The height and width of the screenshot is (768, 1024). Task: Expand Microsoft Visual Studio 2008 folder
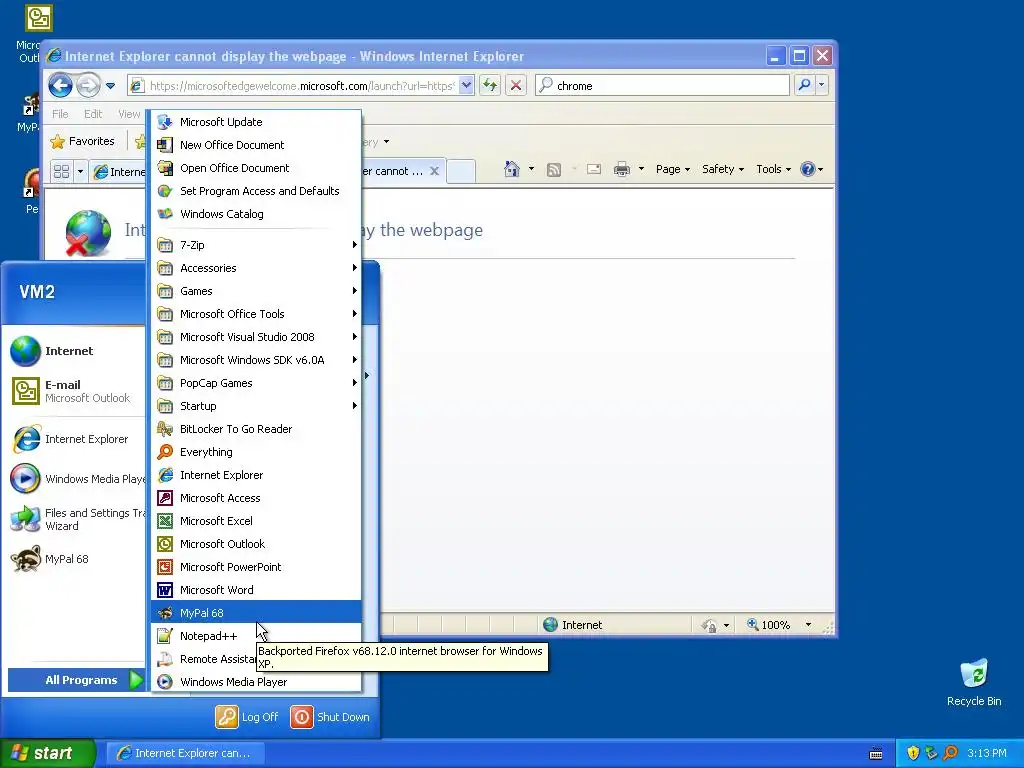click(x=256, y=337)
